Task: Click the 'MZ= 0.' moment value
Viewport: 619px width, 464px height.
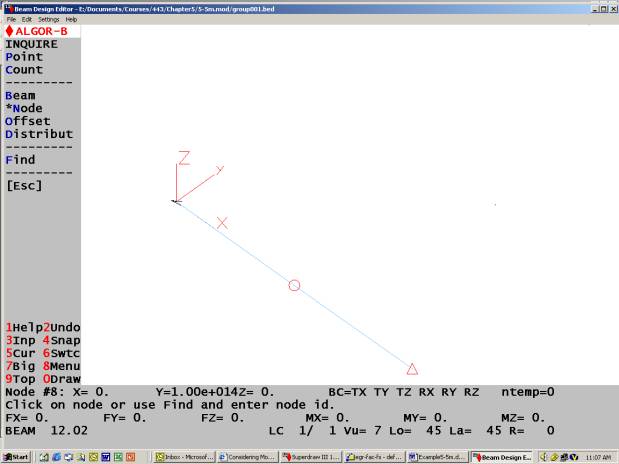Action: coord(523,418)
